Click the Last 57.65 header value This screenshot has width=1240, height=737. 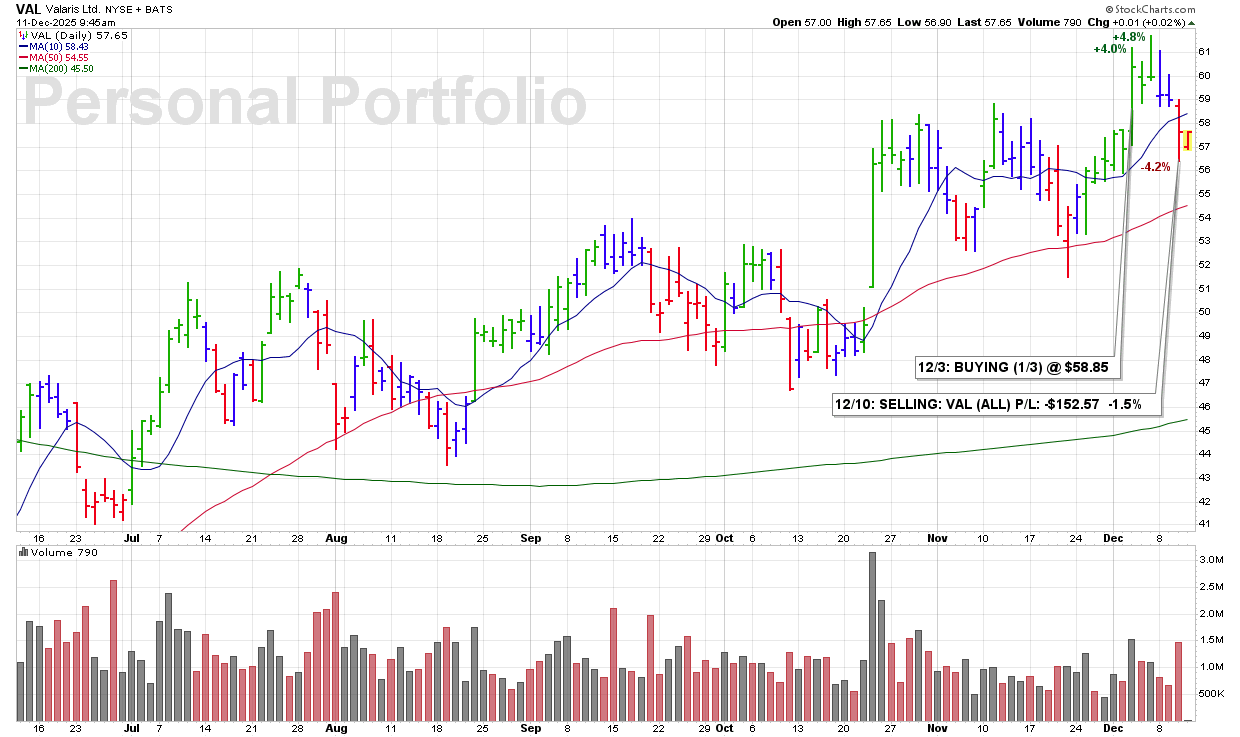[x=986, y=22]
